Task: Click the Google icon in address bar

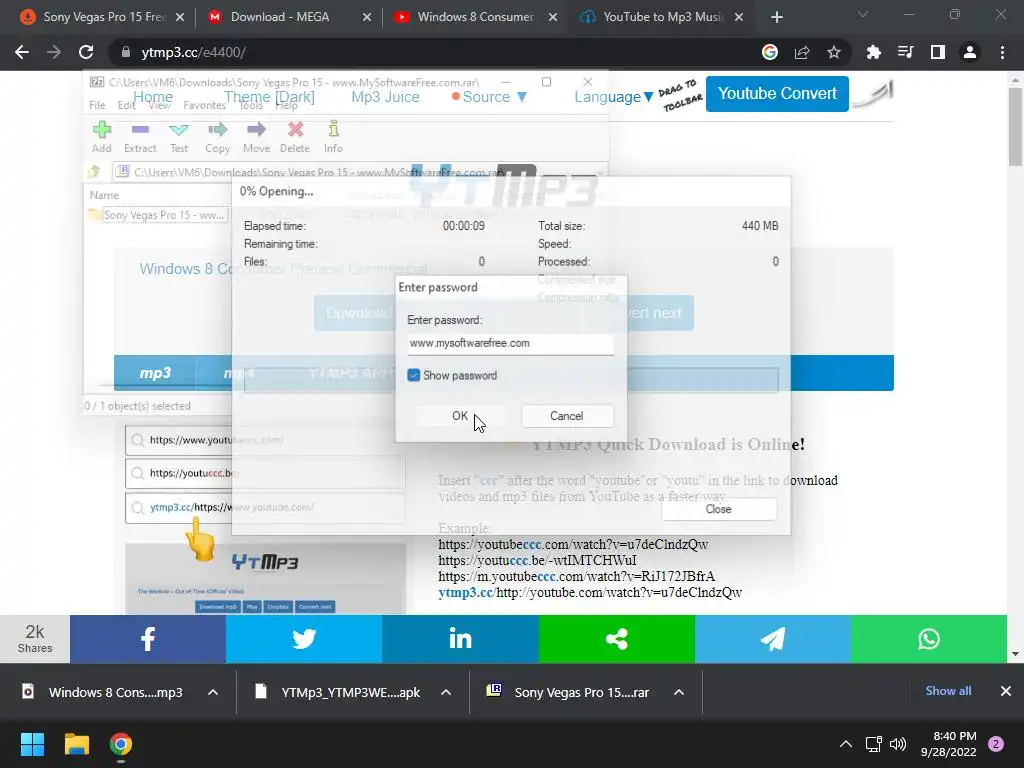Action: [x=770, y=52]
